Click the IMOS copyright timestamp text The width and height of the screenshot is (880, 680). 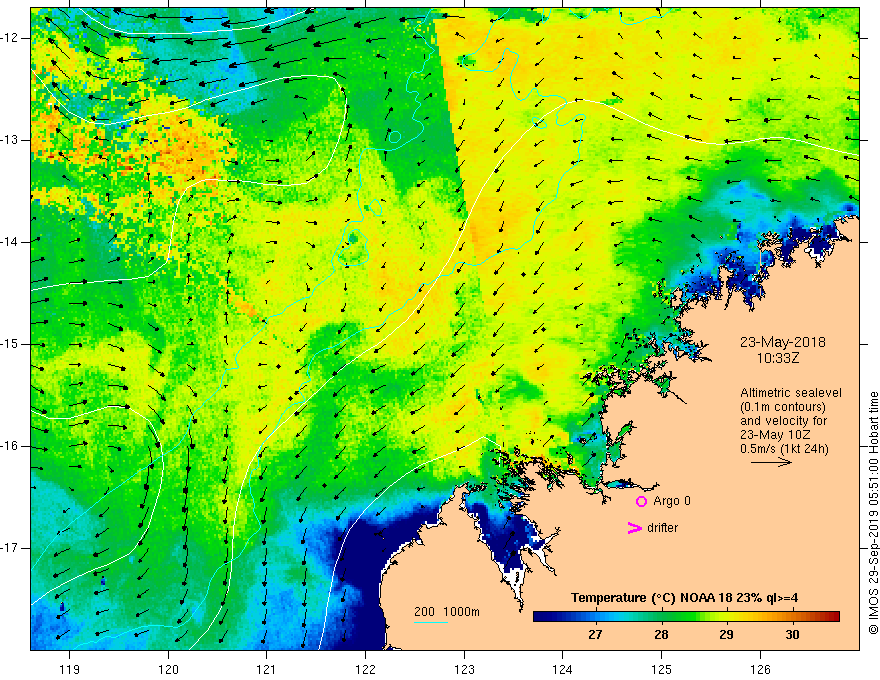pos(873,513)
